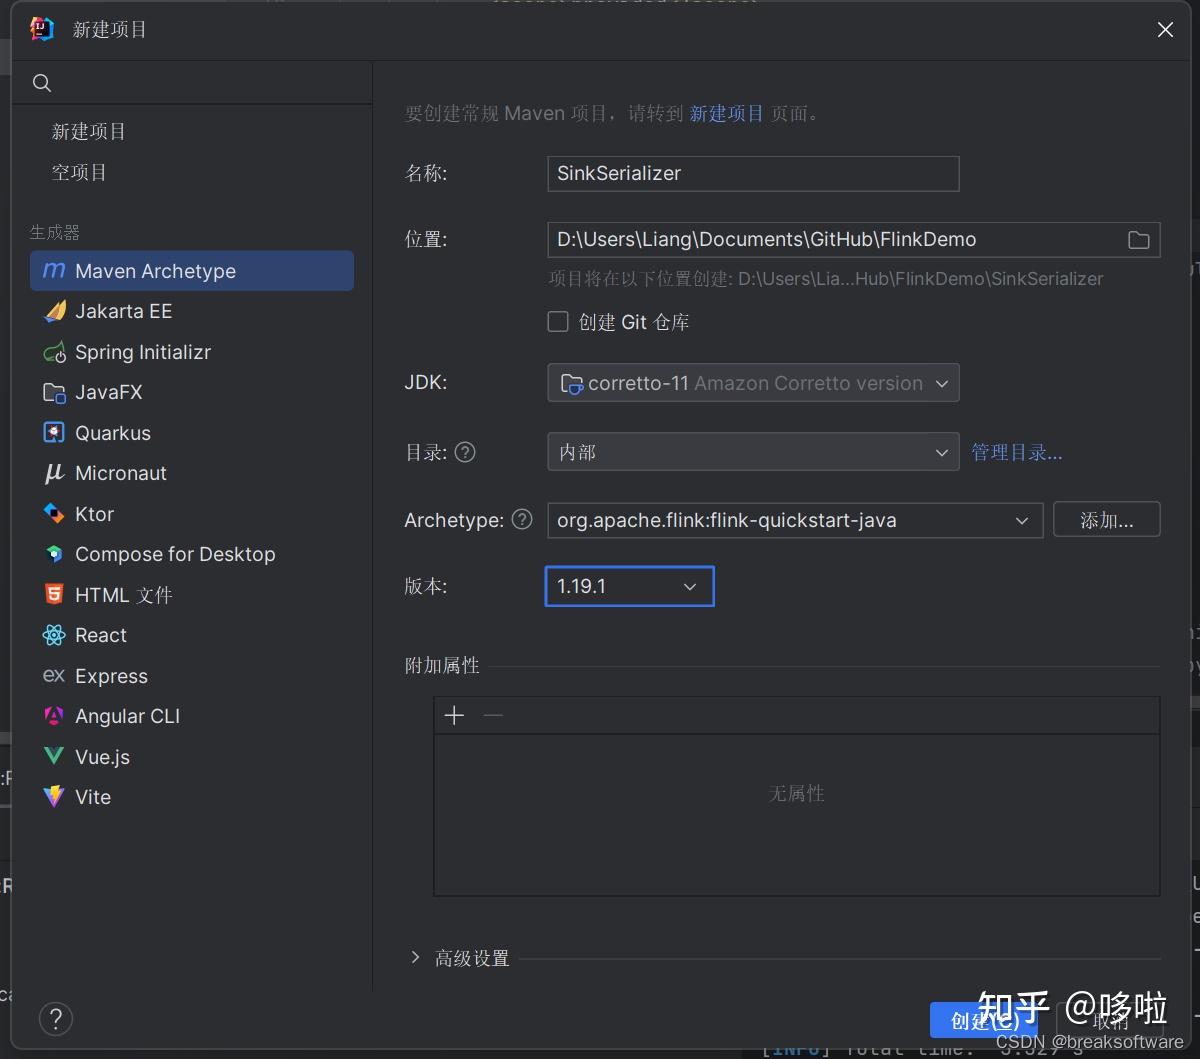Open 管理目录... link
The height and width of the screenshot is (1059, 1200).
[x=1016, y=451]
